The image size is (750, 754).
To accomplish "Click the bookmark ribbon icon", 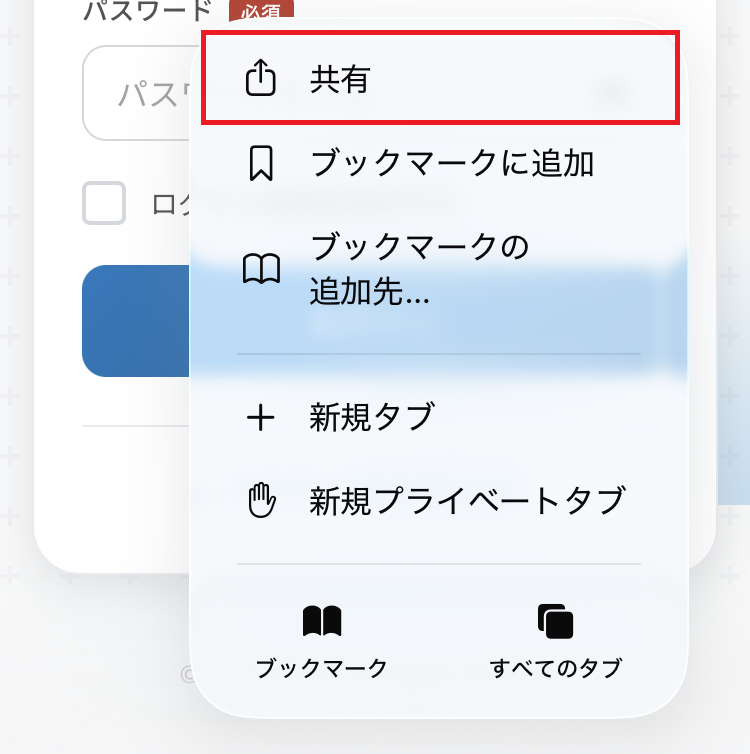I will (261, 163).
